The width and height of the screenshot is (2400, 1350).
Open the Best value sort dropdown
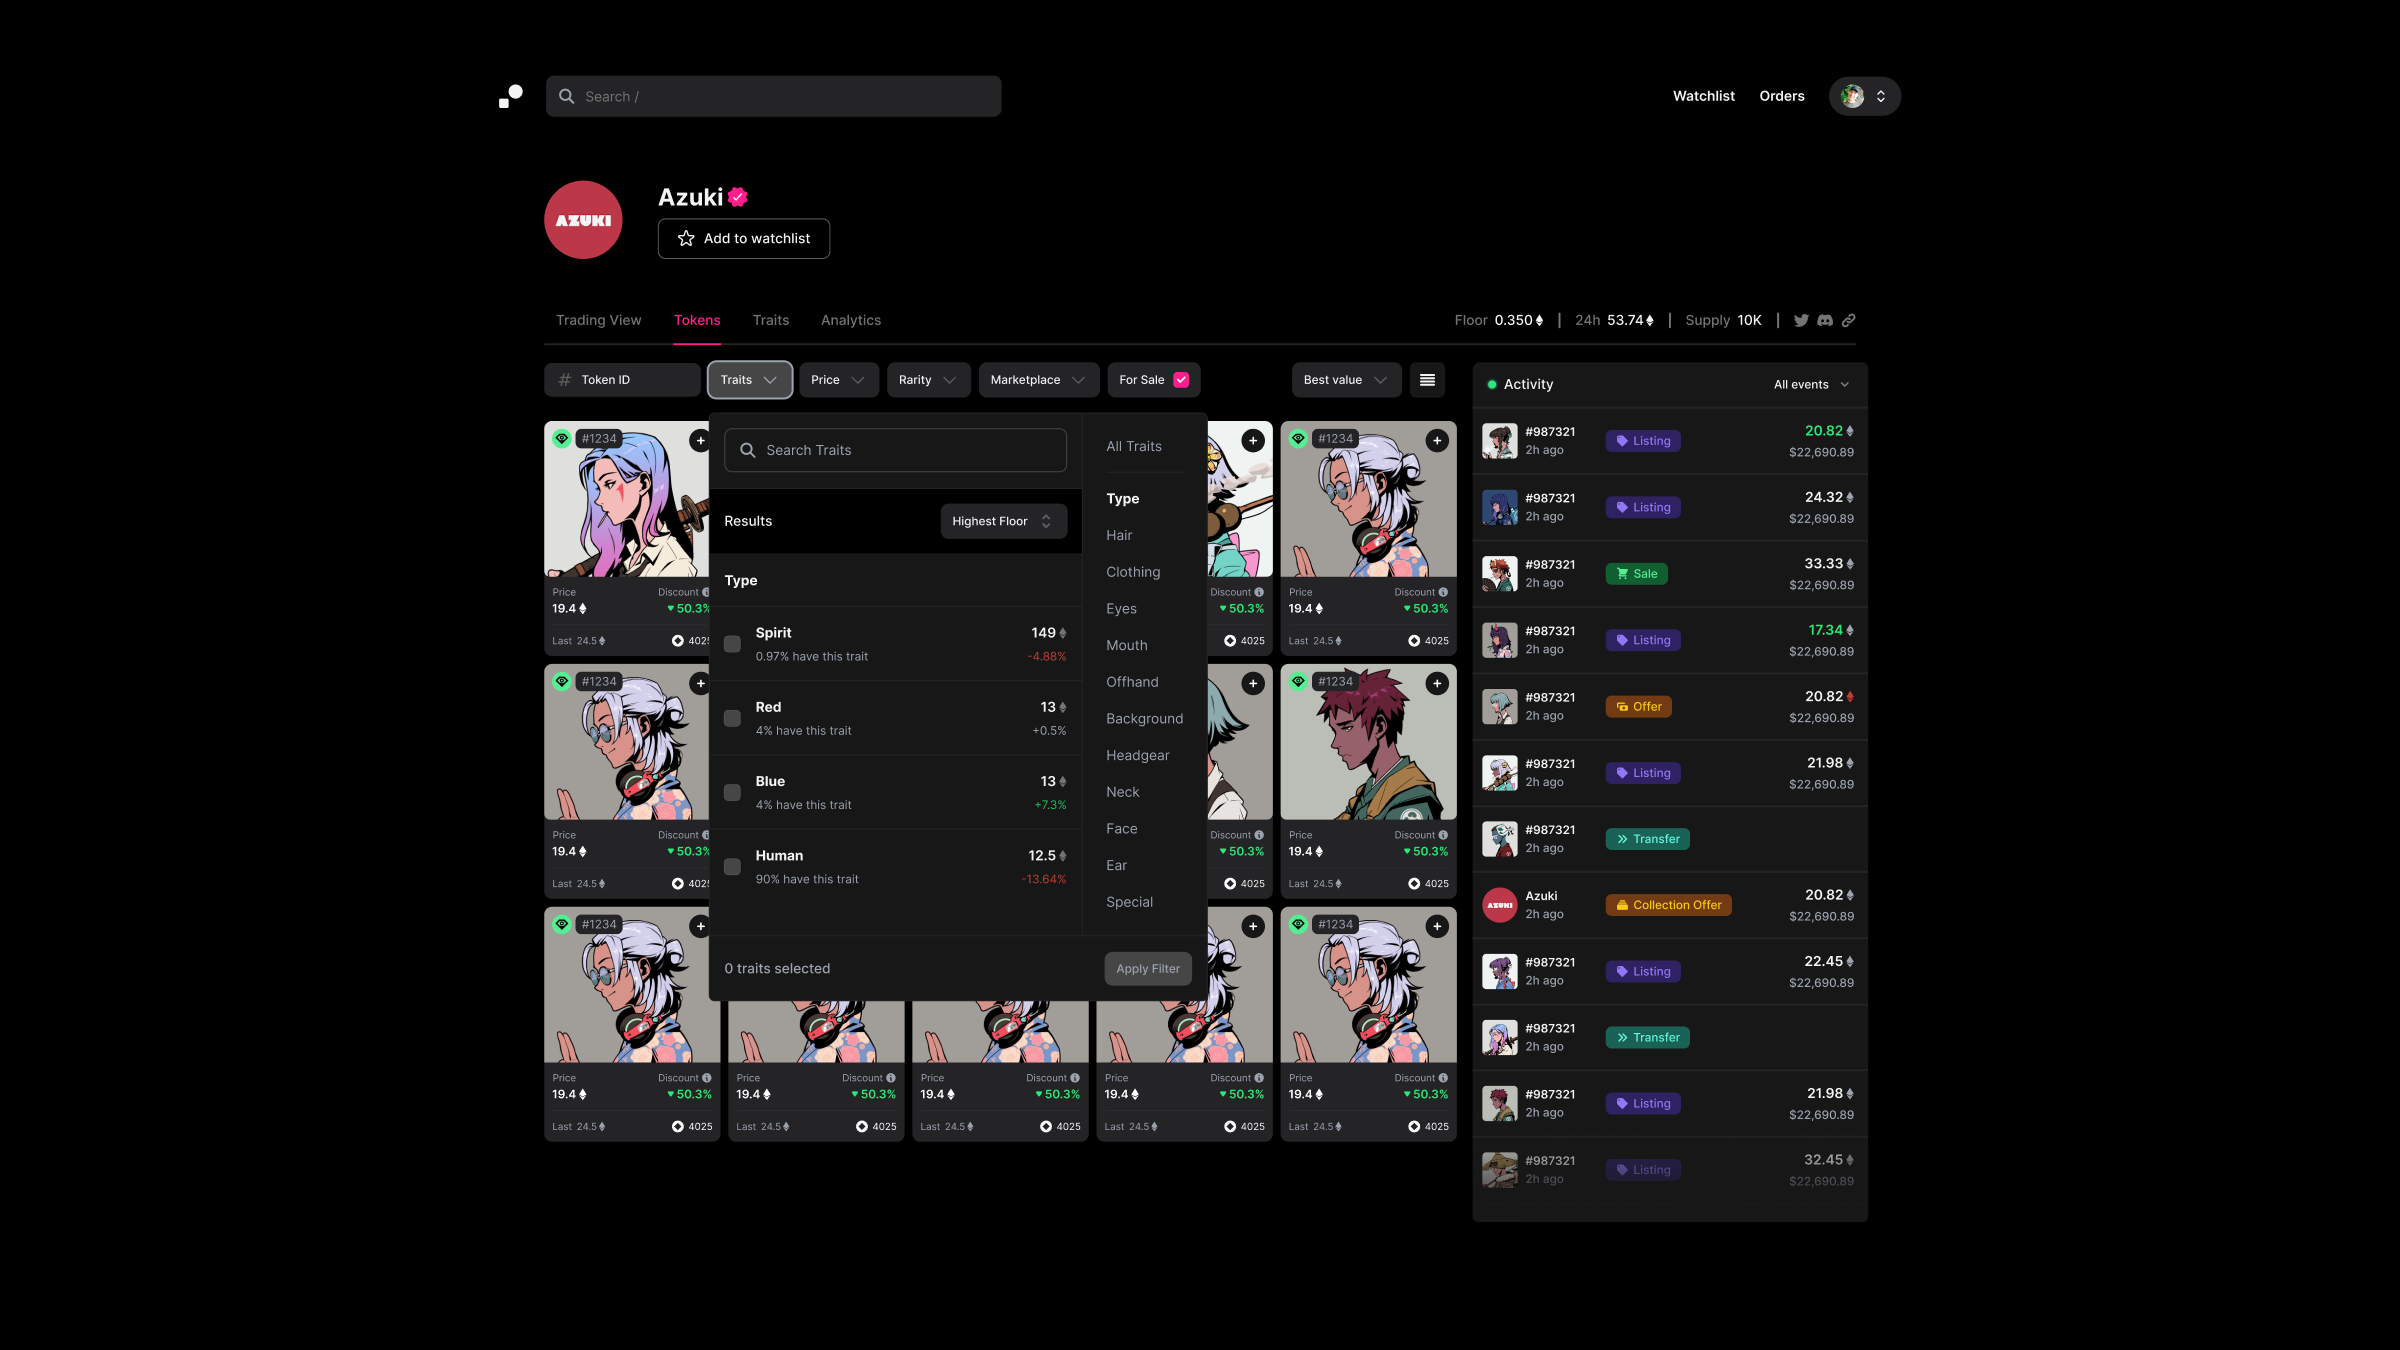pyautogui.click(x=1346, y=380)
